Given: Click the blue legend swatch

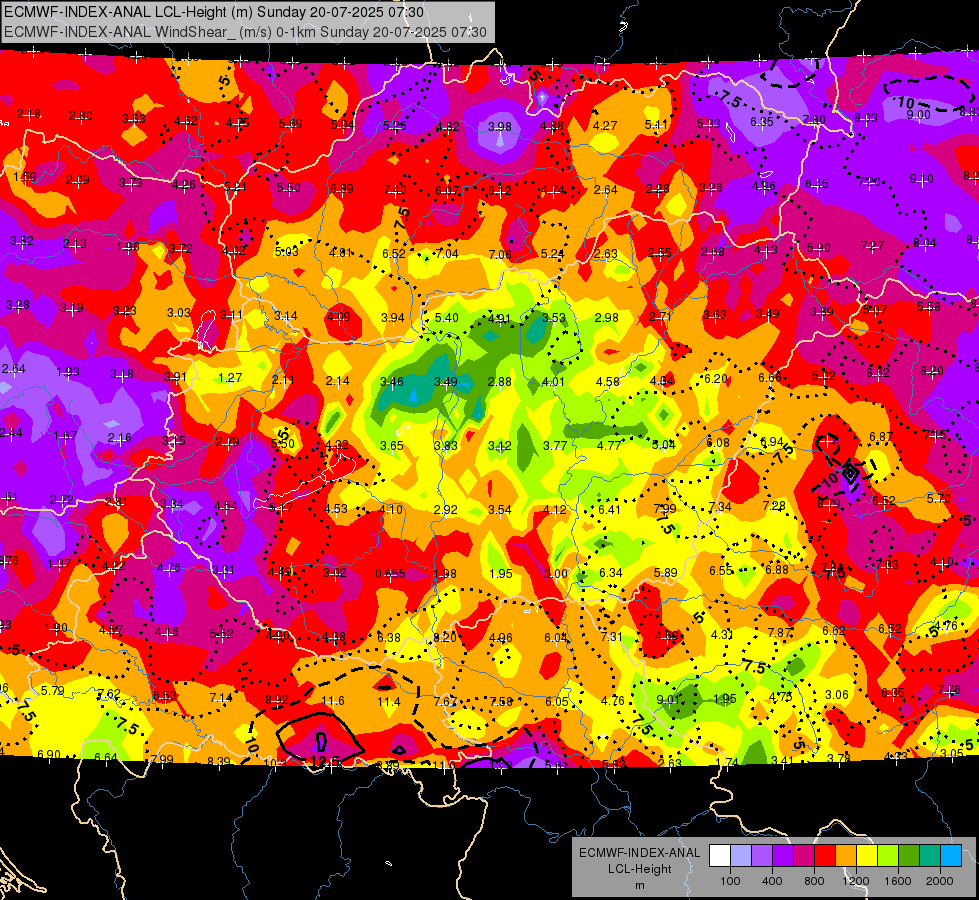Looking at the screenshot, I should (x=952, y=856).
